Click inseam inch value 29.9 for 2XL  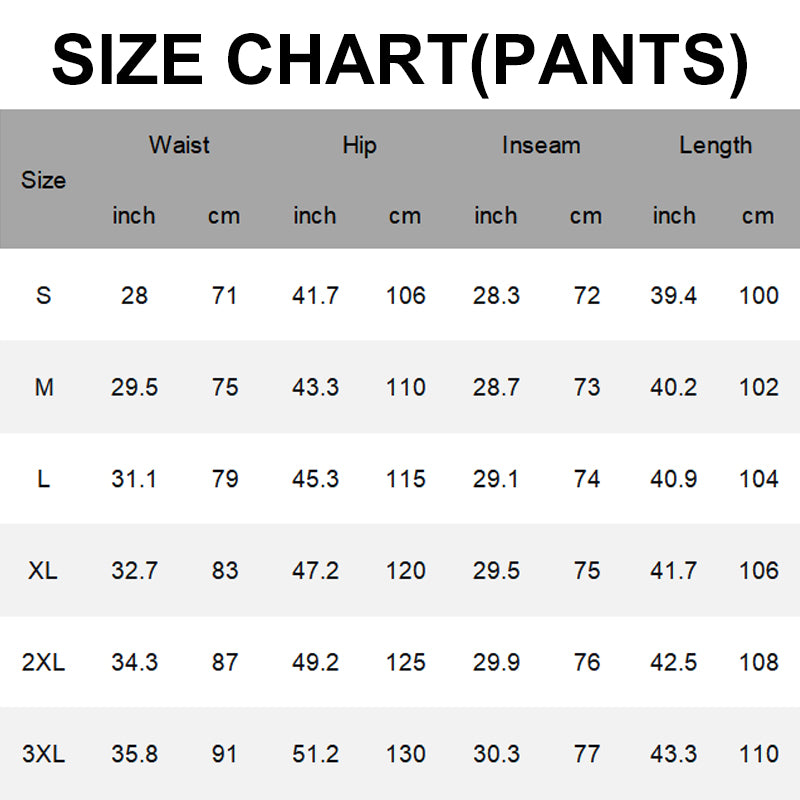(495, 662)
